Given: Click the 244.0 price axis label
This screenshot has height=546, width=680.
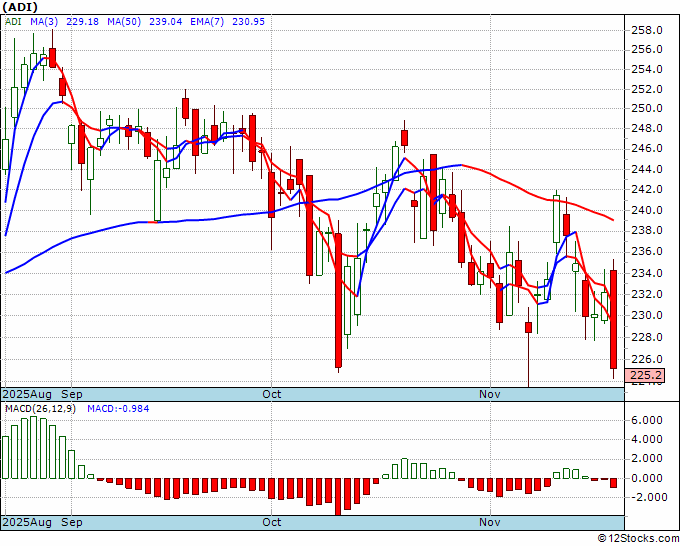Looking at the screenshot, I should click(647, 169).
